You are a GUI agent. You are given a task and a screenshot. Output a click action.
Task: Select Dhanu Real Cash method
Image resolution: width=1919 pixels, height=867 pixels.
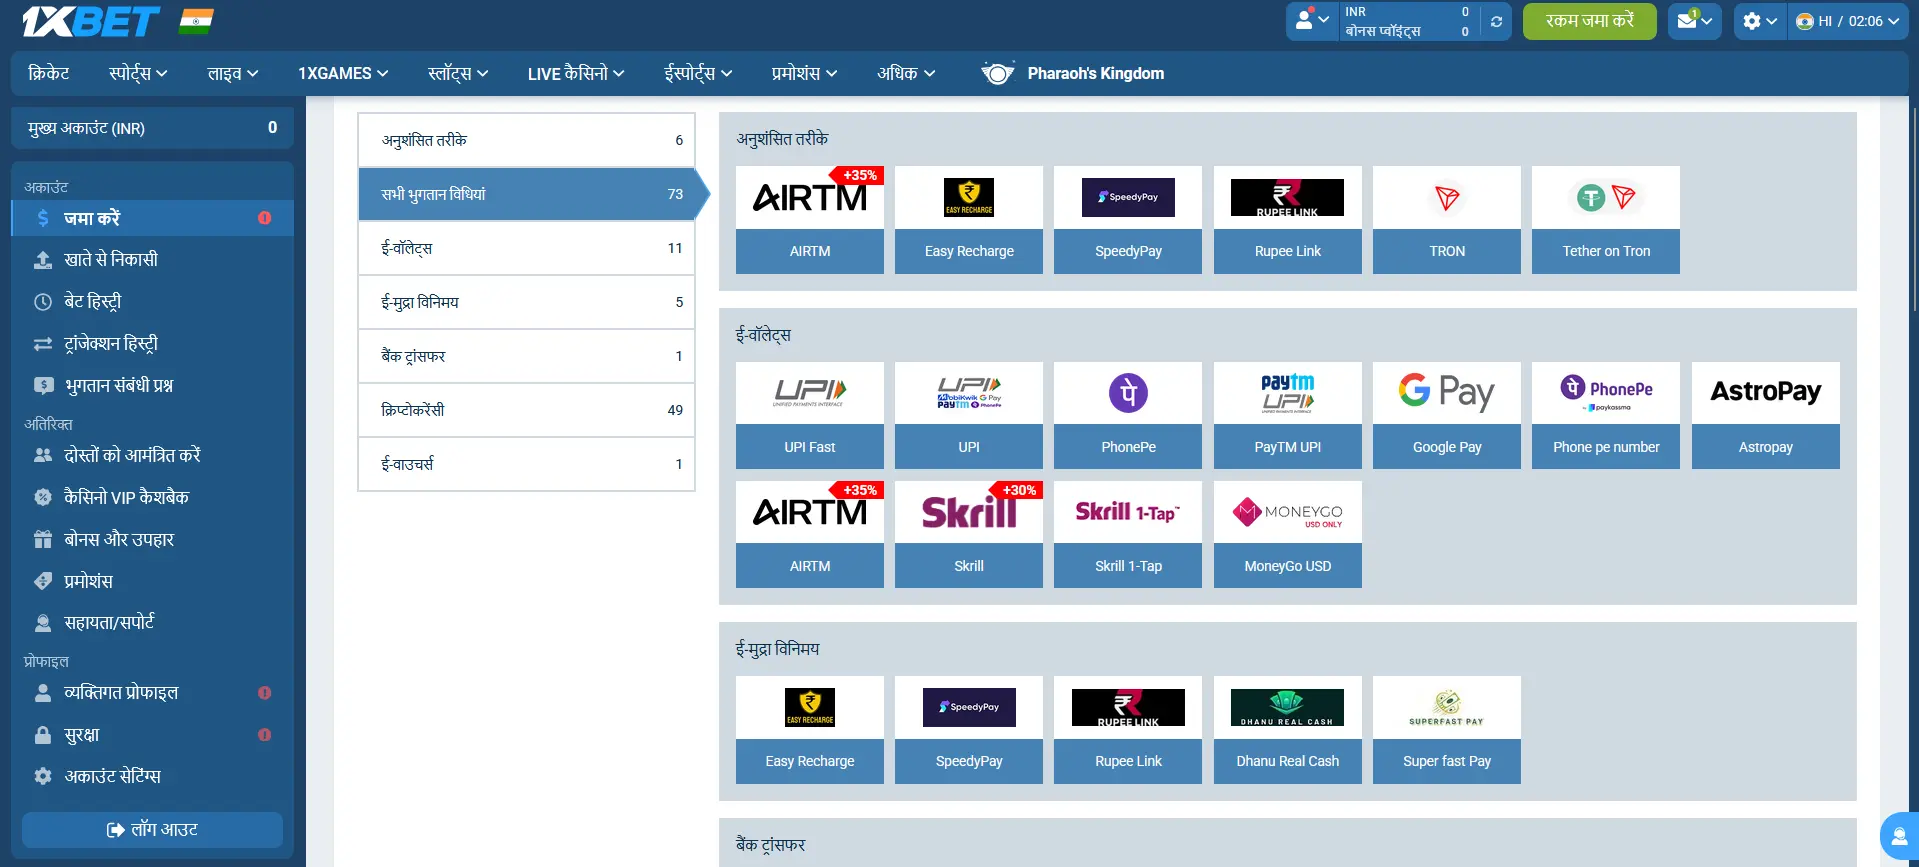click(1288, 730)
